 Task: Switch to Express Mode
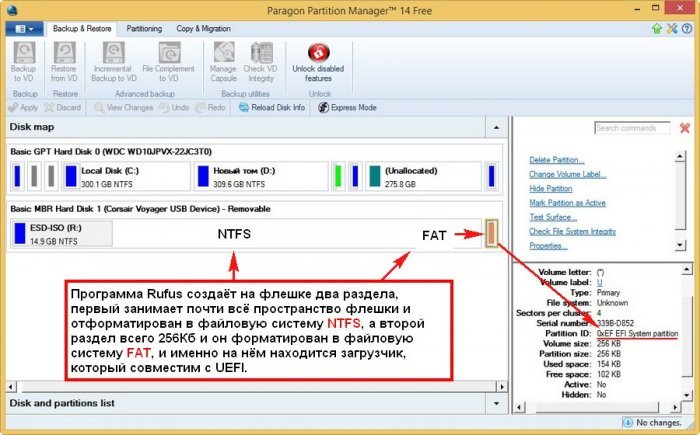pyautogui.click(x=347, y=108)
